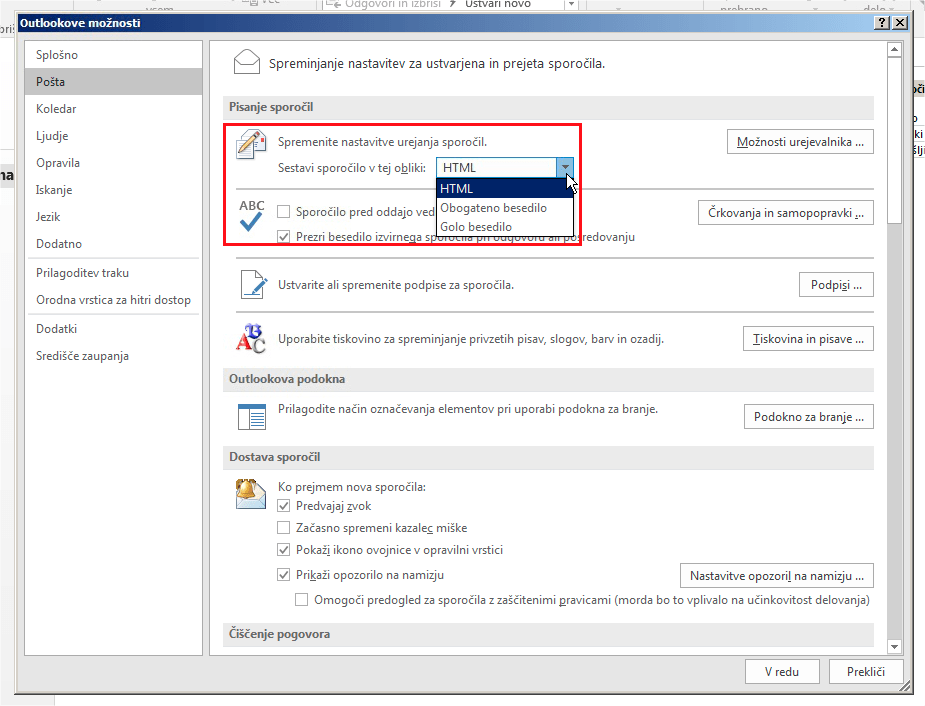Toggle Pokaži ikono ovojnice v opravilni vrstici
The width and height of the screenshot is (925, 706).
(x=284, y=550)
